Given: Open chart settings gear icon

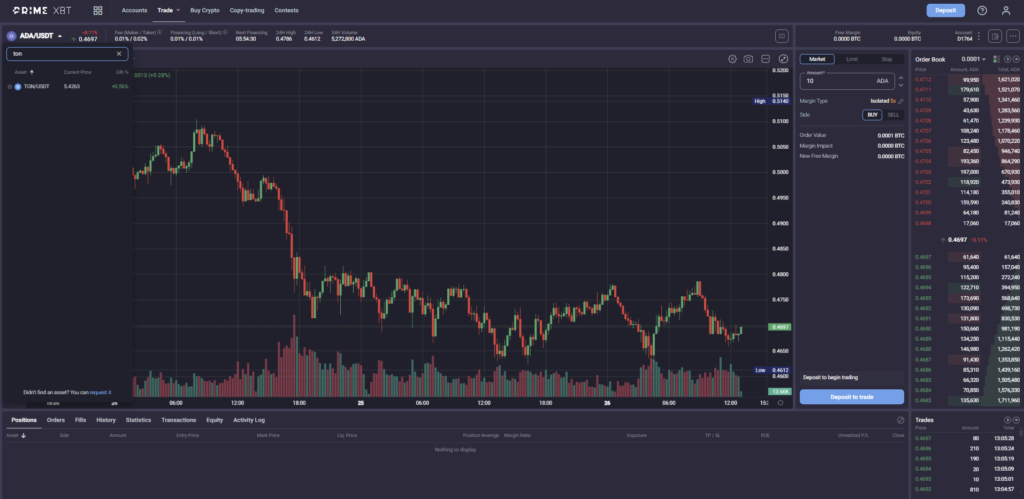Looking at the screenshot, I should coord(732,59).
